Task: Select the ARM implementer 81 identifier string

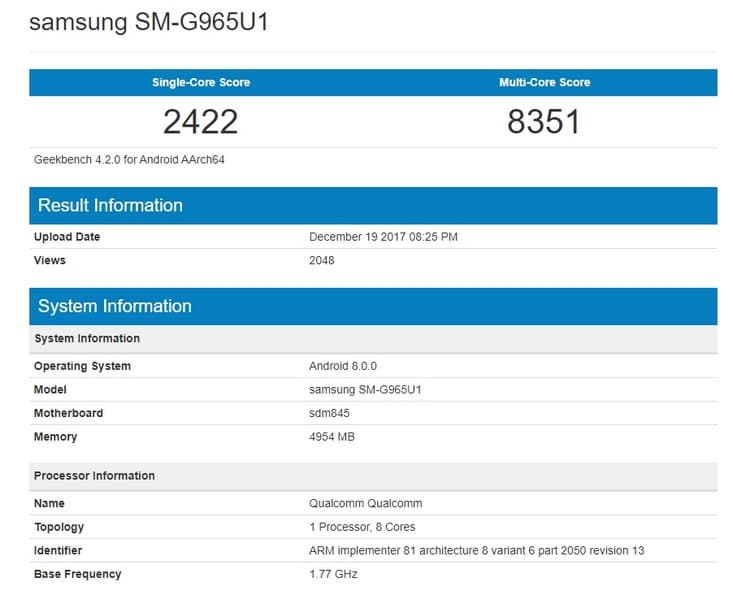Action: [476, 551]
